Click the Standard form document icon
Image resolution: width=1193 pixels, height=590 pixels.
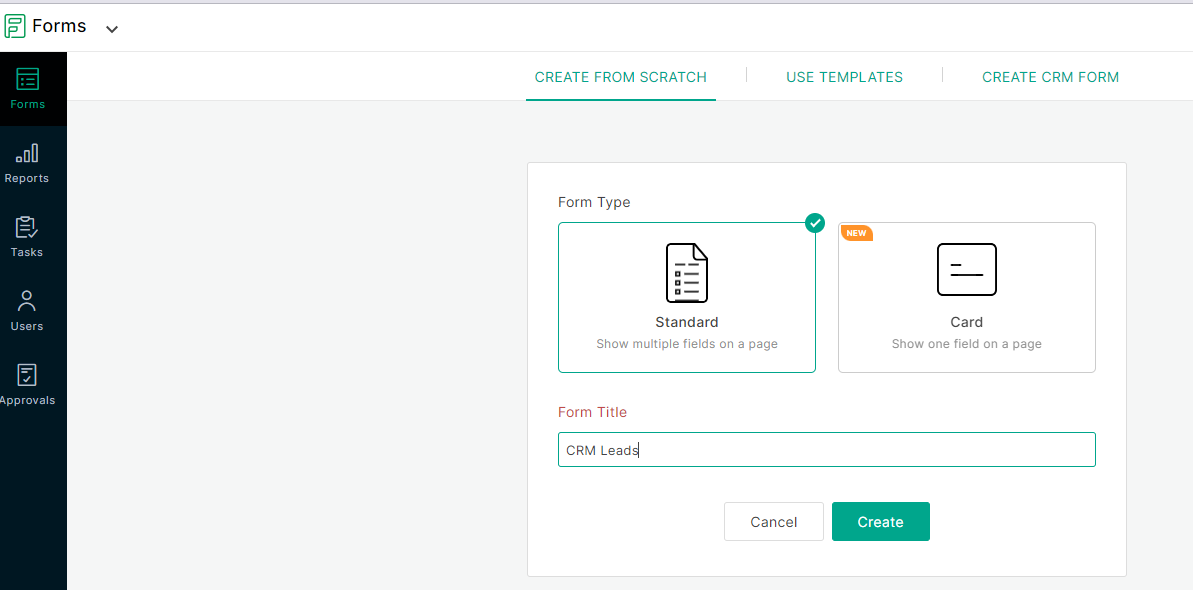686,271
